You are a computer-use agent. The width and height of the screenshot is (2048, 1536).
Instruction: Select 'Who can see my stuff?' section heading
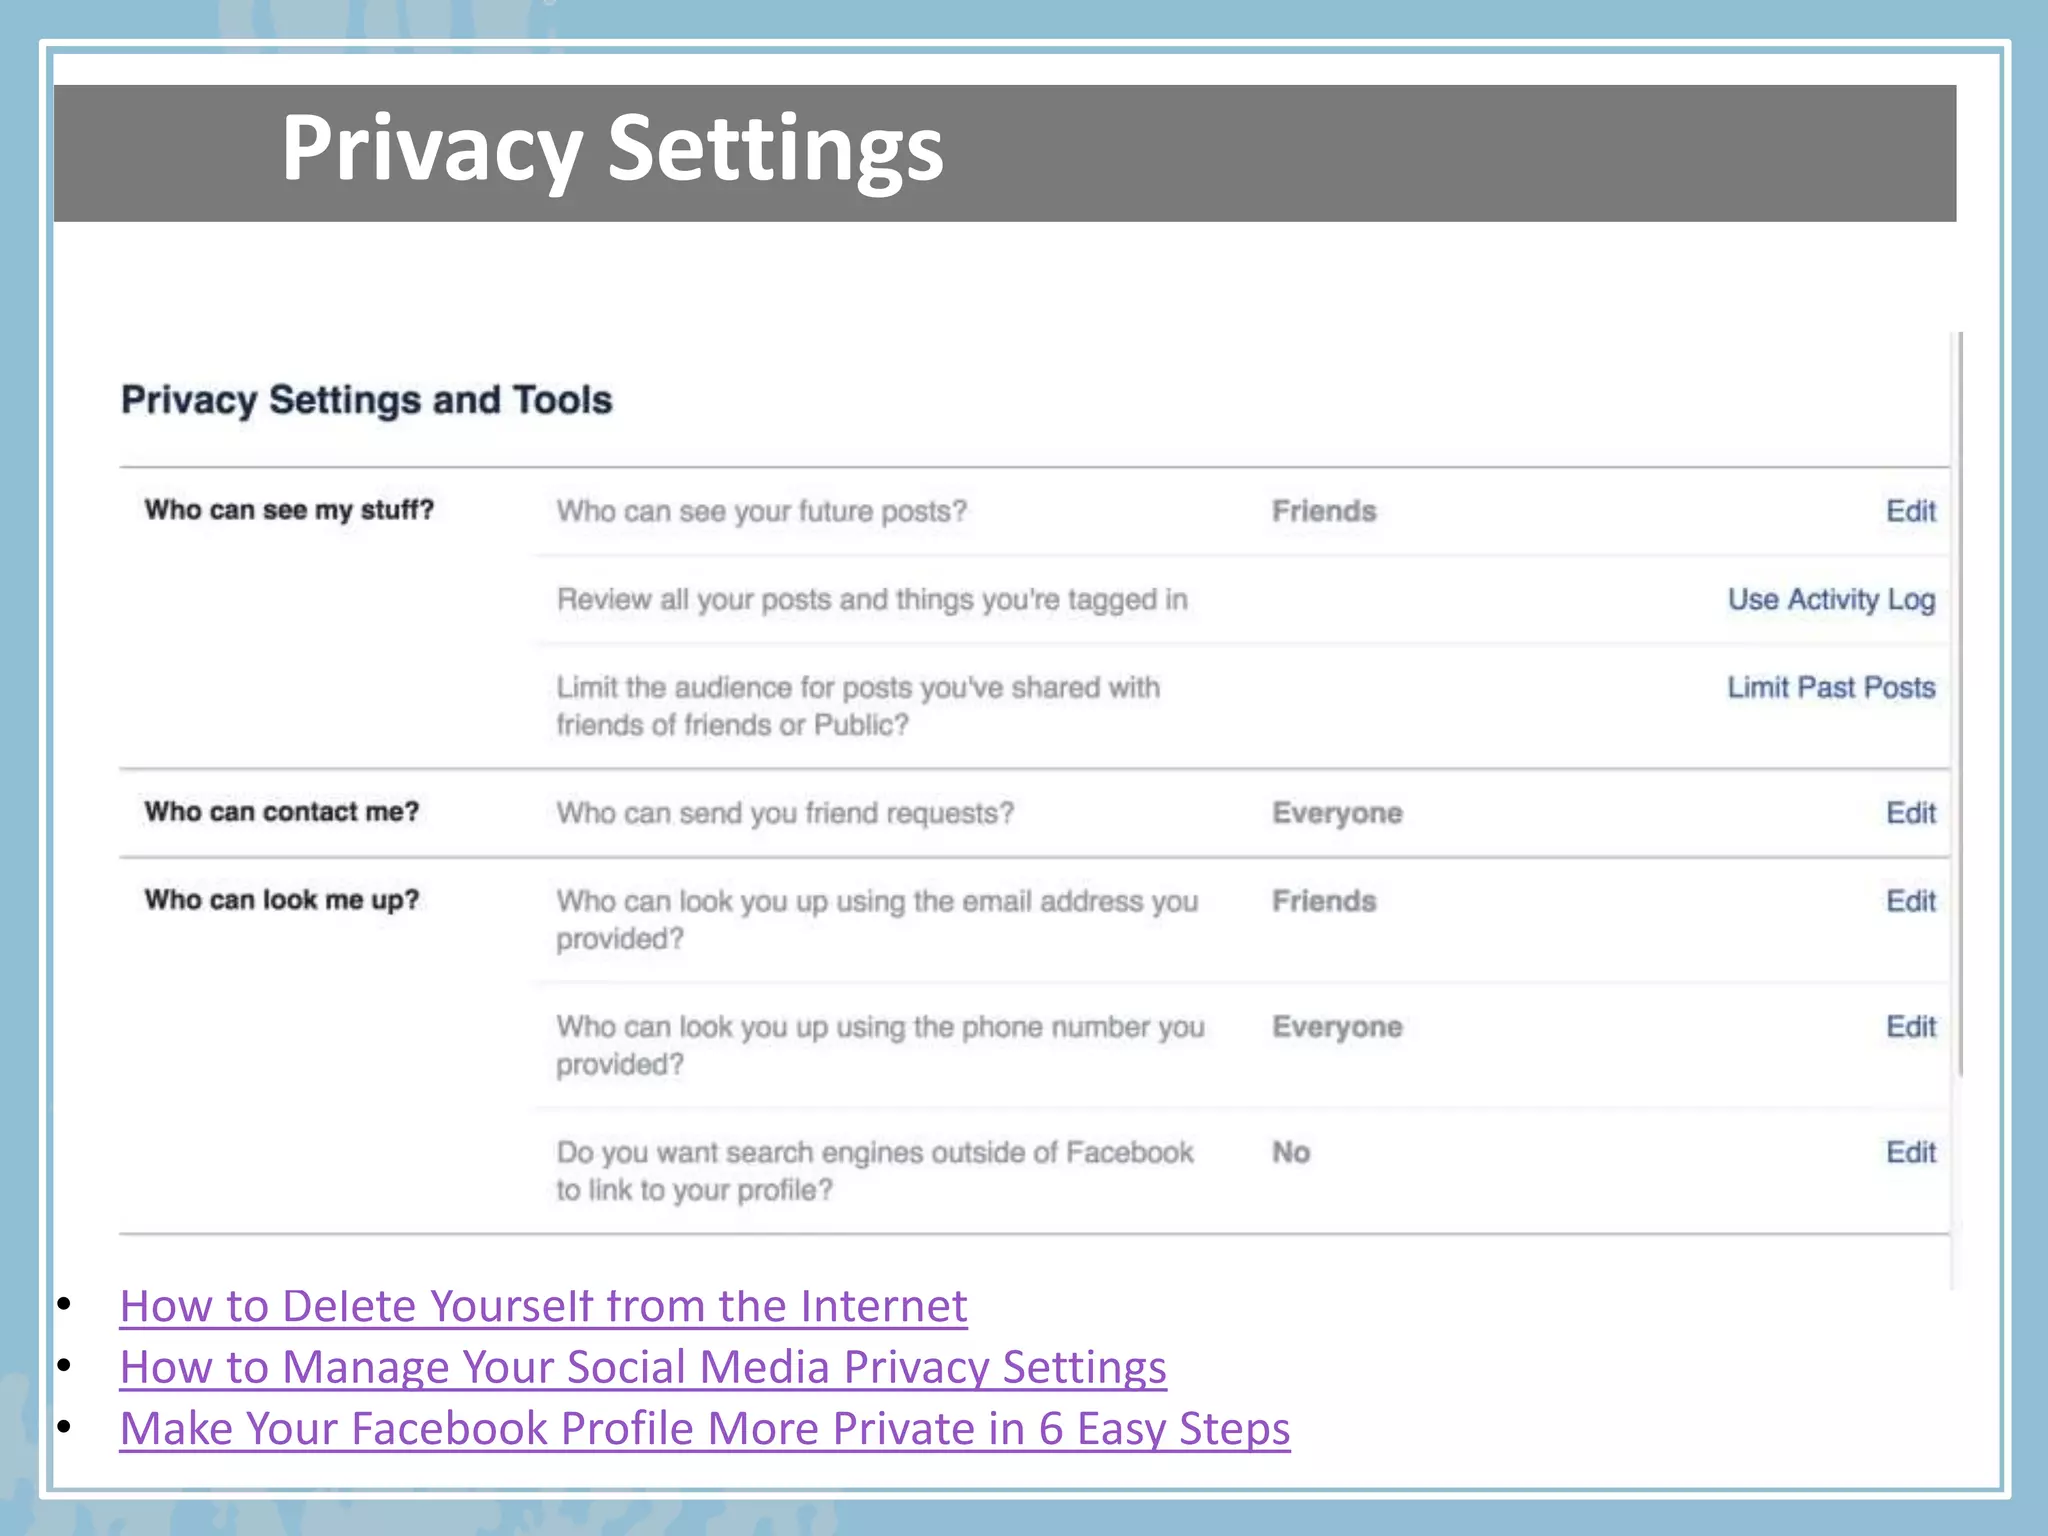[x=289, y=510]
